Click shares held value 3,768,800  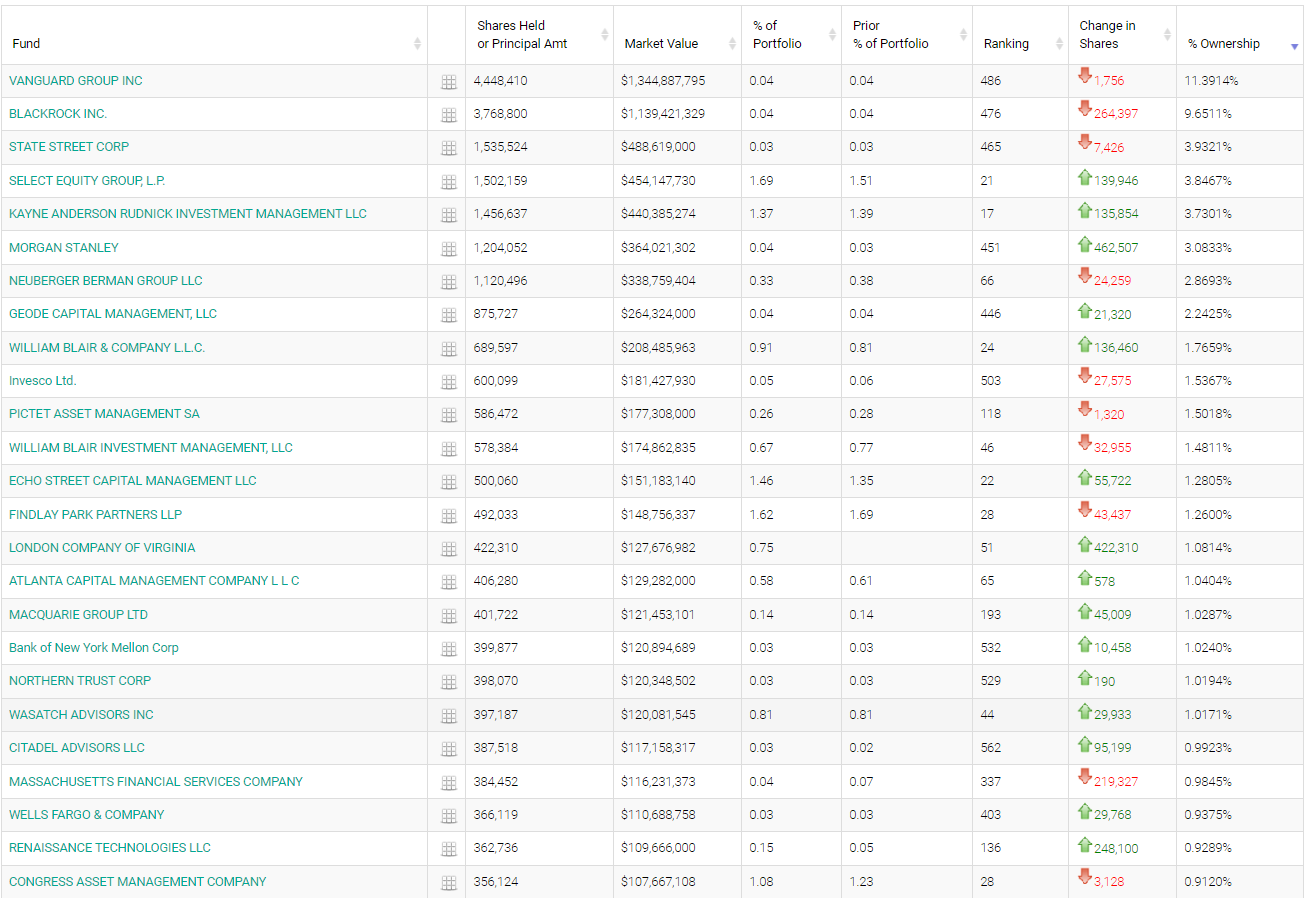(x=500, y=114)
